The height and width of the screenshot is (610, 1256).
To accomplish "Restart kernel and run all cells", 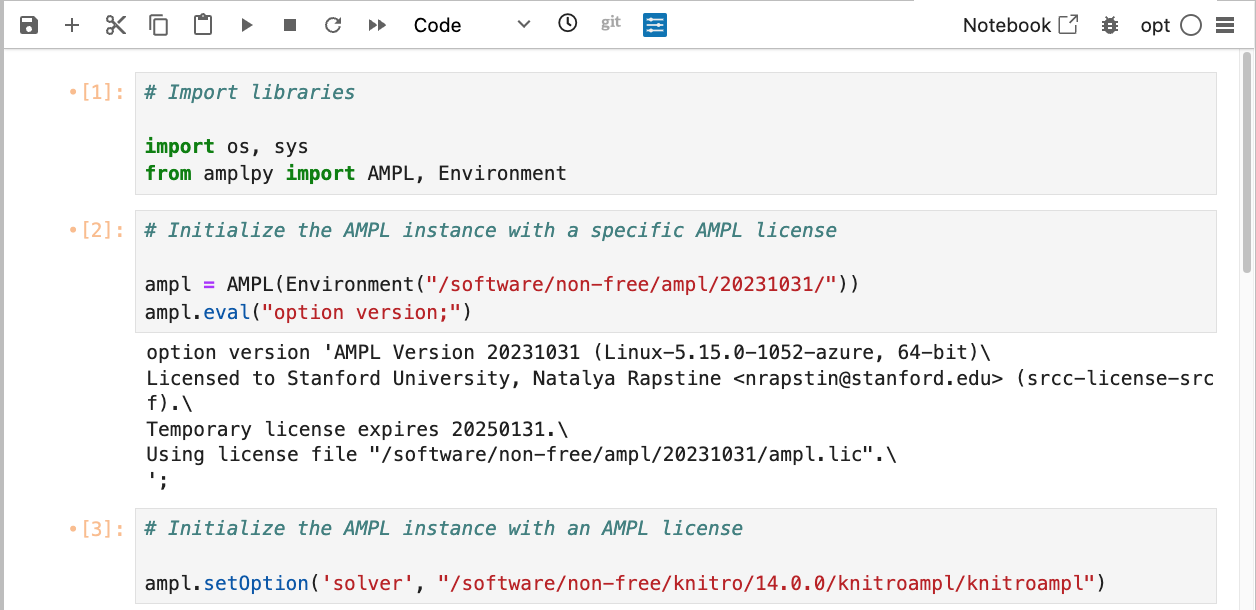I will (377, 24).
